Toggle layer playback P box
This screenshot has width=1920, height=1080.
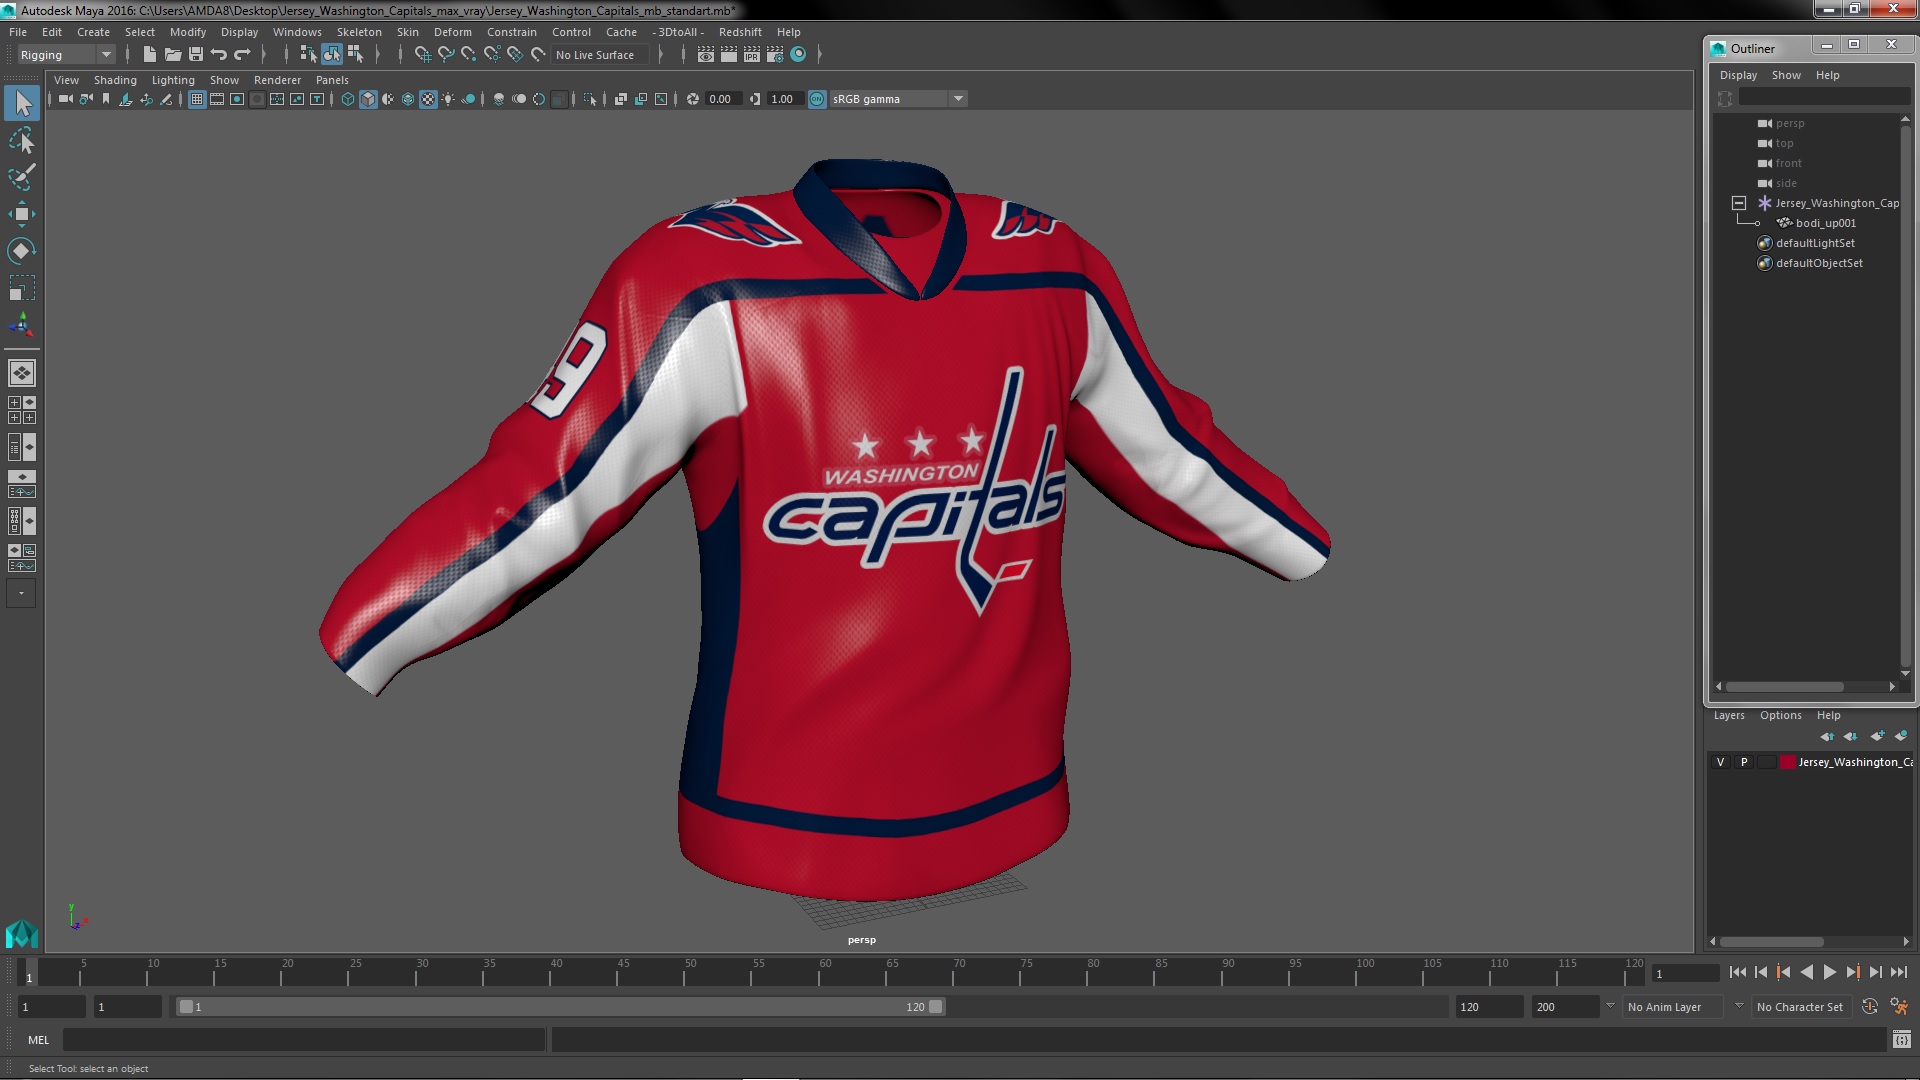1744,762
